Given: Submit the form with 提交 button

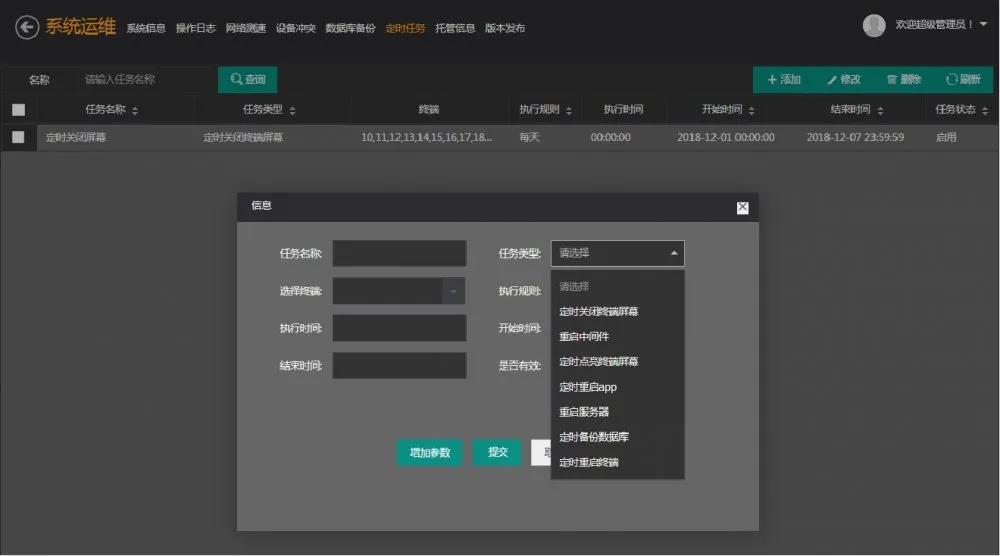Looking at the screenshot, I should click(497, 452).
